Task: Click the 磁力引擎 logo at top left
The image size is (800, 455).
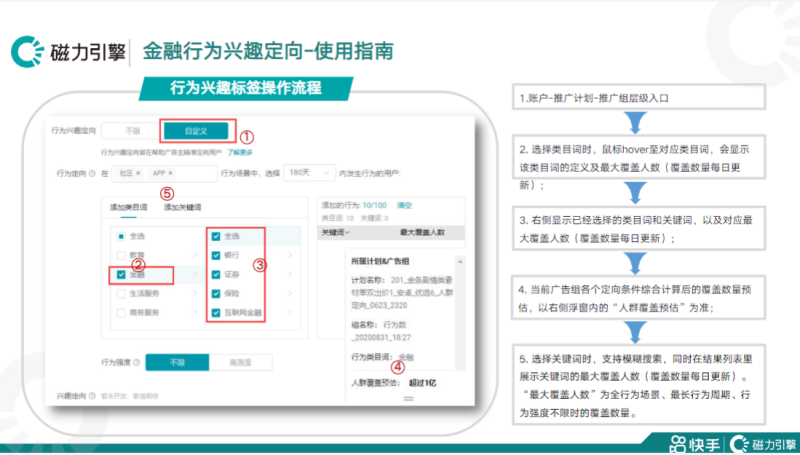Action: pos(68,52)
